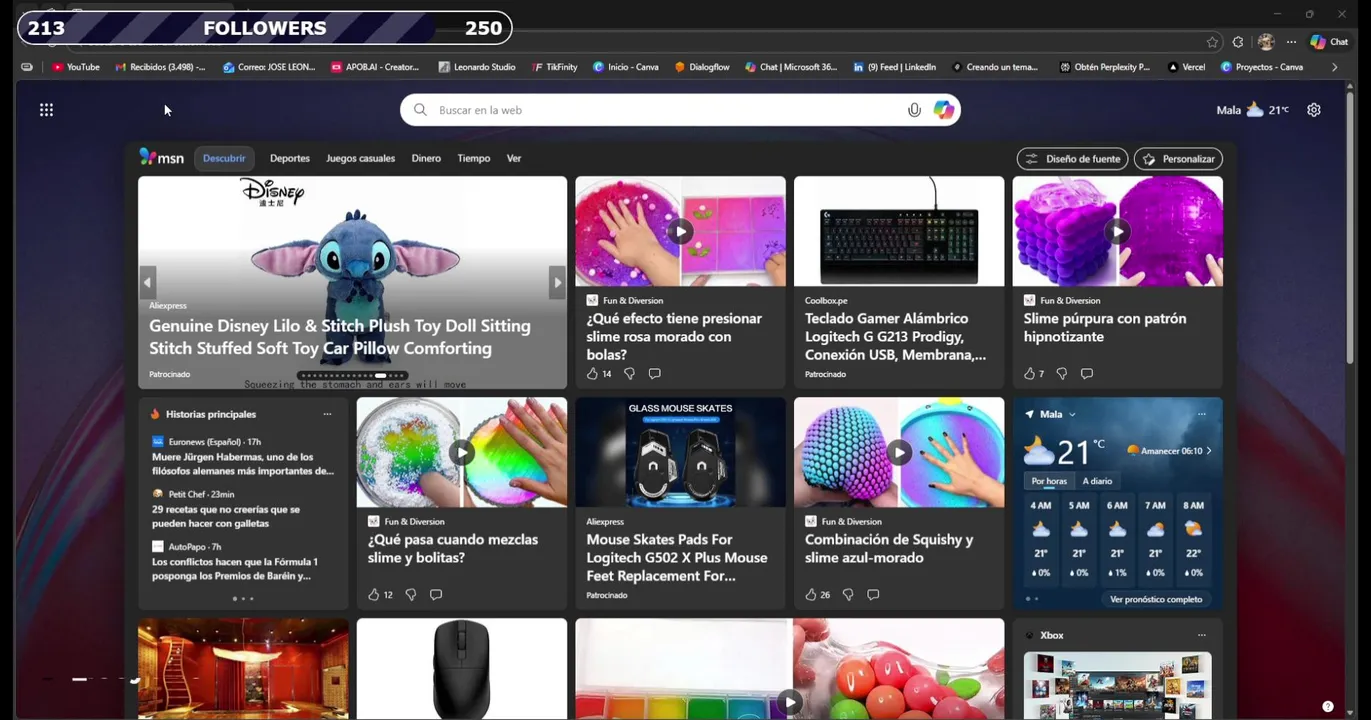The height and width of the screenshot is (720, 1371).
Task: Click the Diseño de fuente button
Action: [x=1072, y=159]
